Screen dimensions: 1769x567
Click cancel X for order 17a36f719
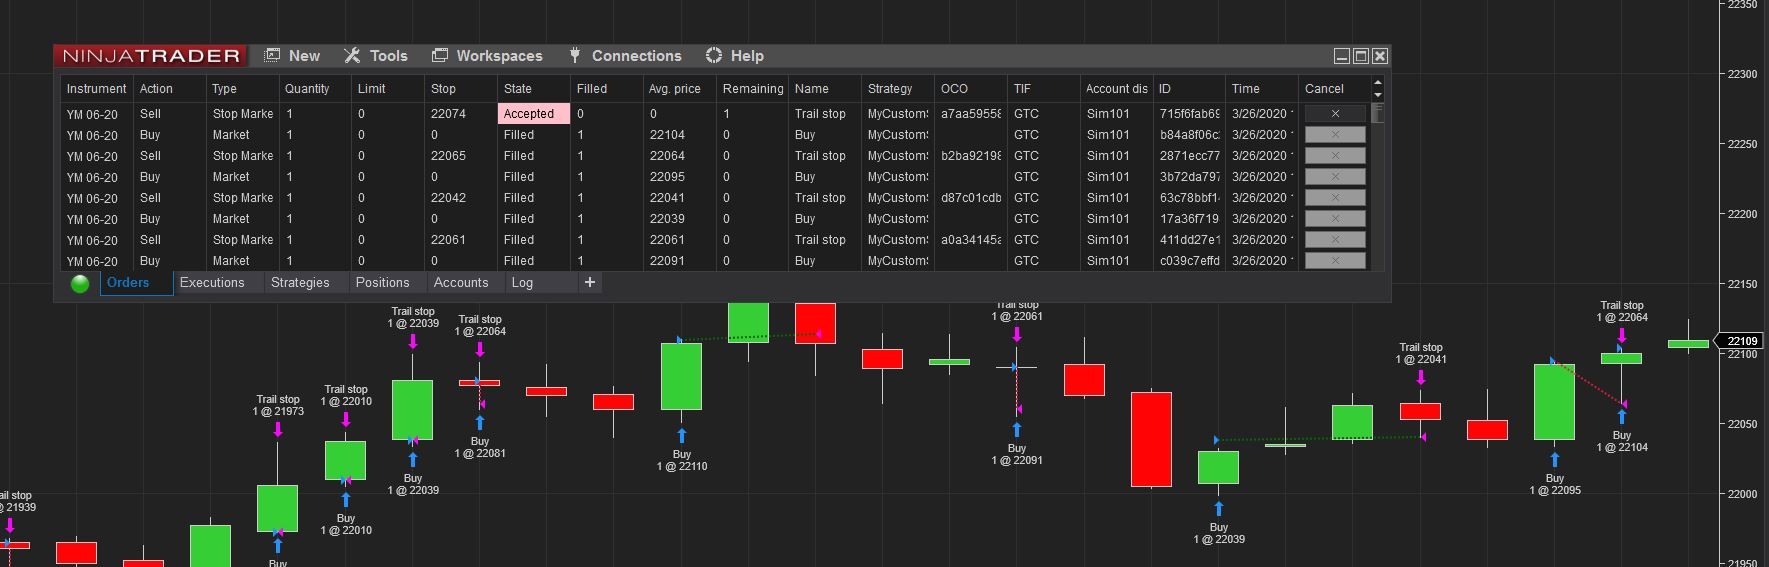(1335, 219)
